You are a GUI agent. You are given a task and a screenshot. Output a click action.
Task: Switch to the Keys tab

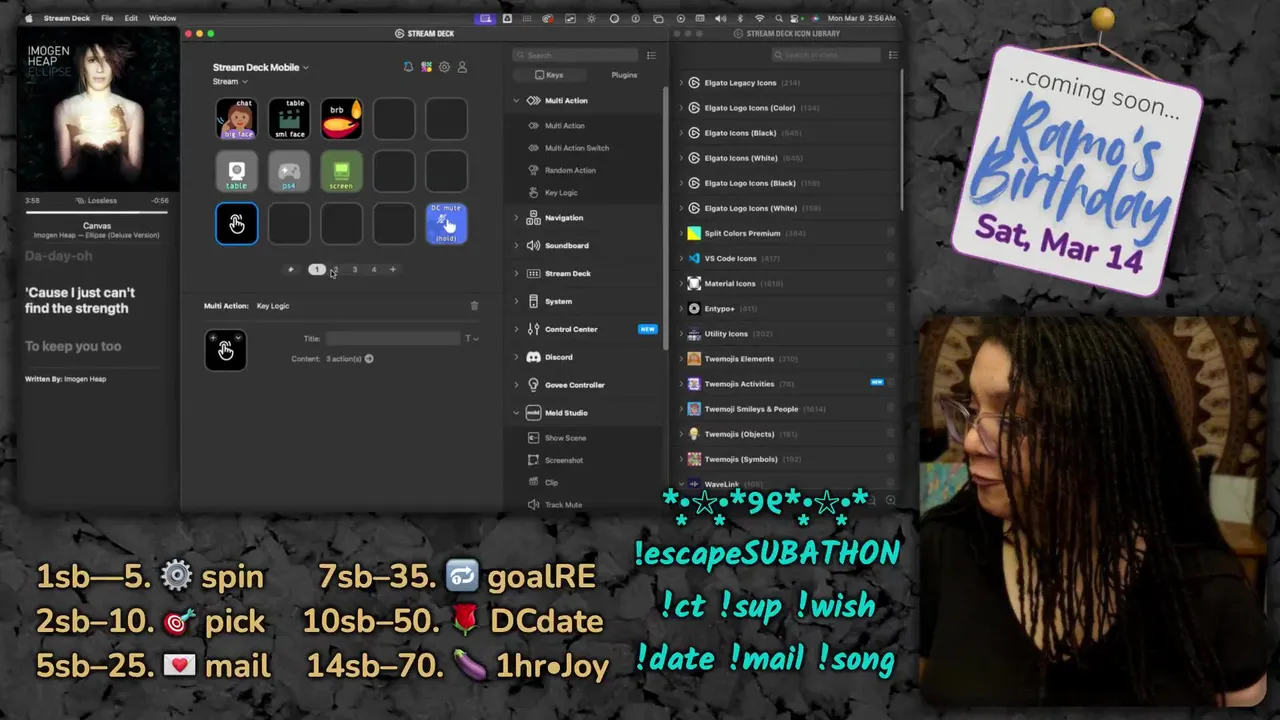549,75
